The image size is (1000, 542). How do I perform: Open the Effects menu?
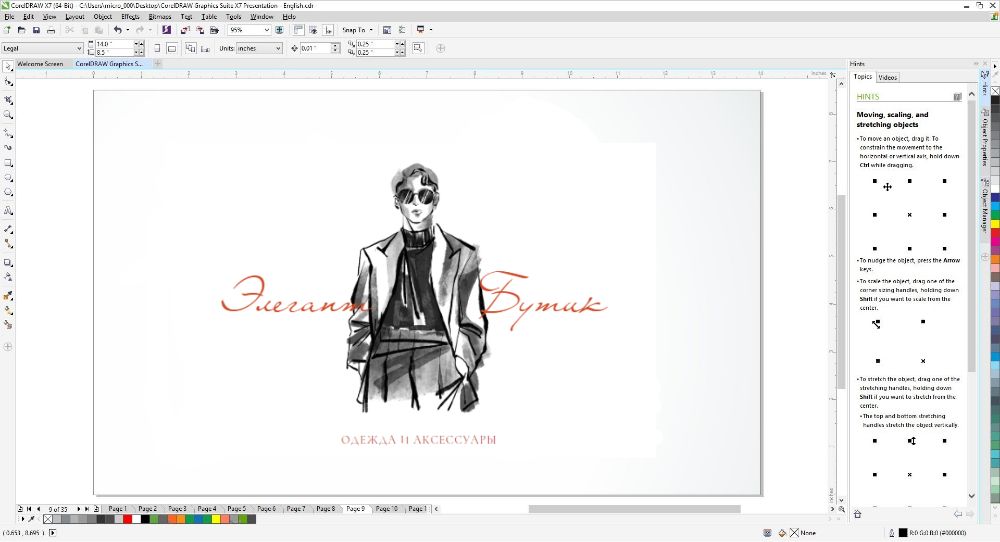coord(131,17)
